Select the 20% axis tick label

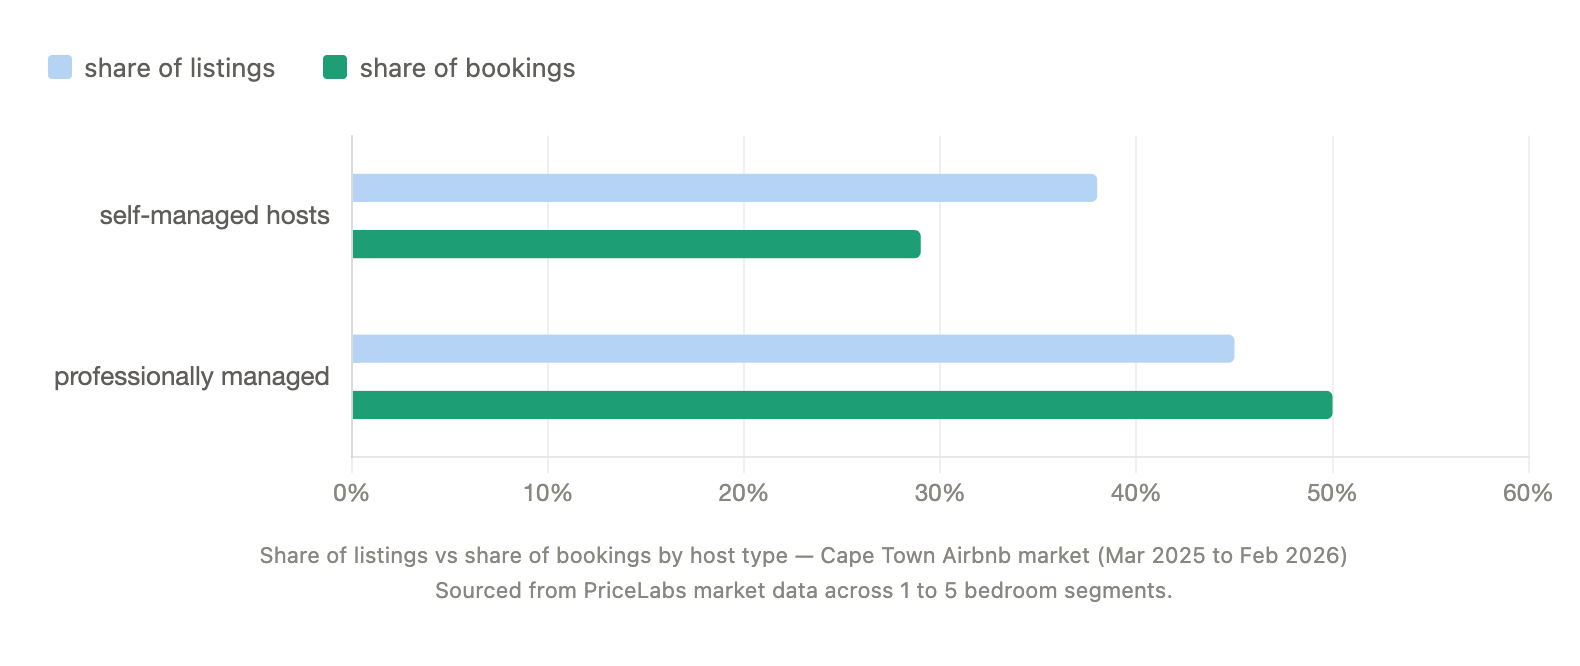(744, 493)
